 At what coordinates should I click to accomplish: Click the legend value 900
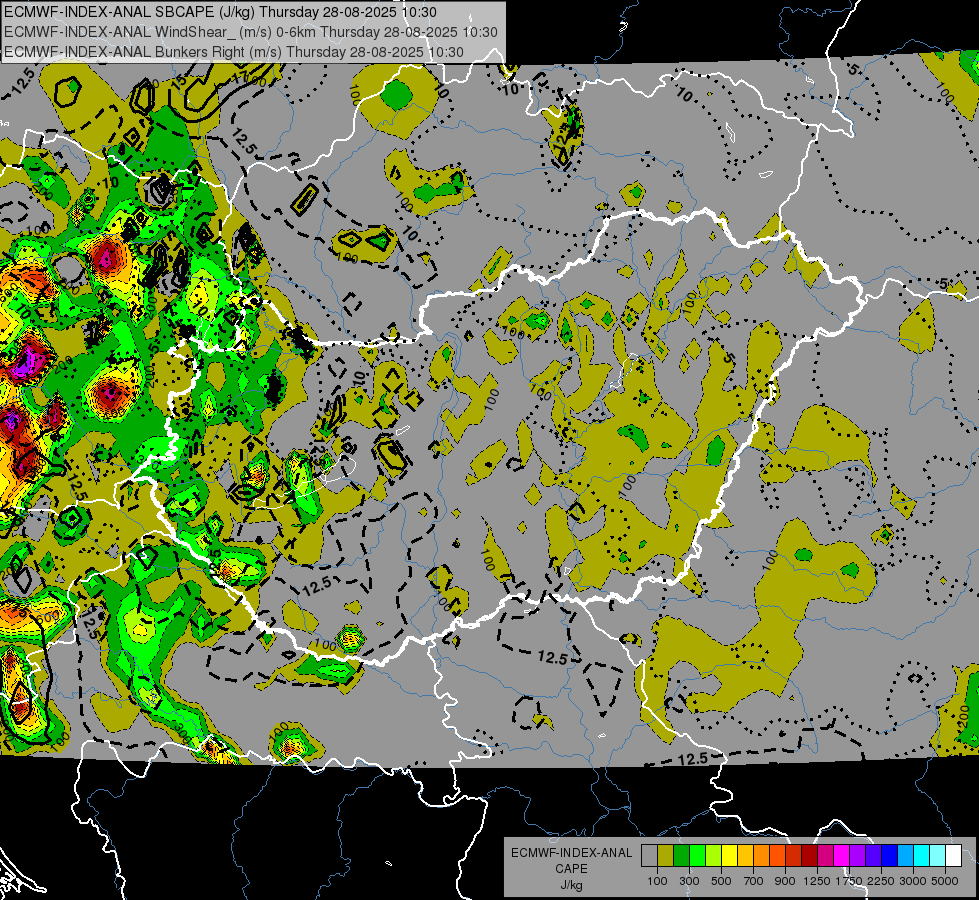(785, 881)
